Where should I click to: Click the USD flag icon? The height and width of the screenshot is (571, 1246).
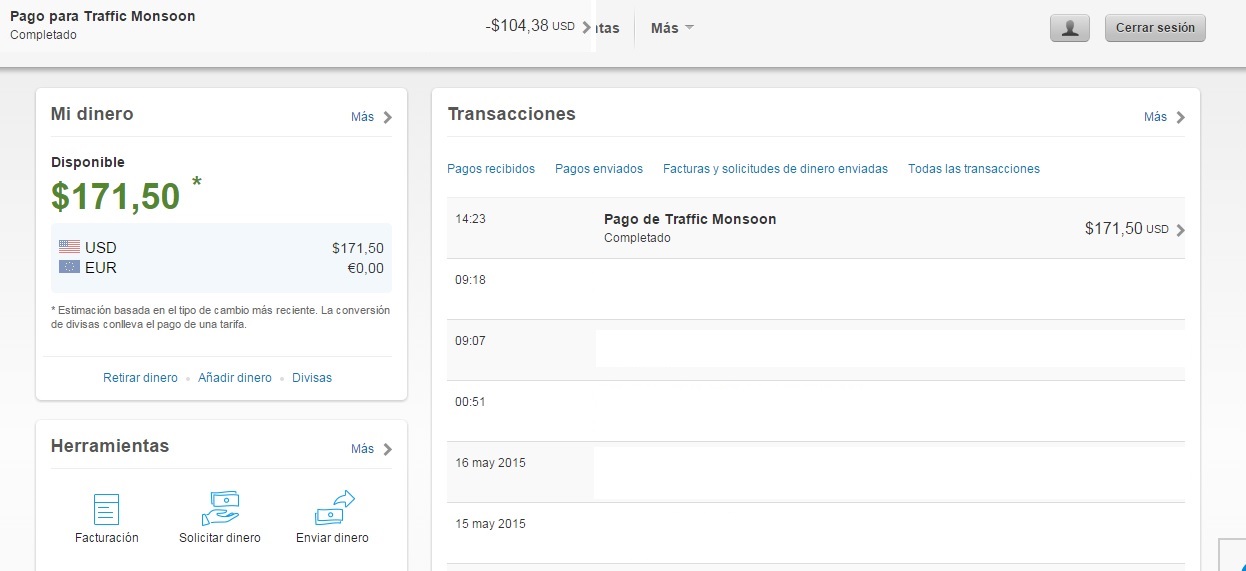coord(69,247)
